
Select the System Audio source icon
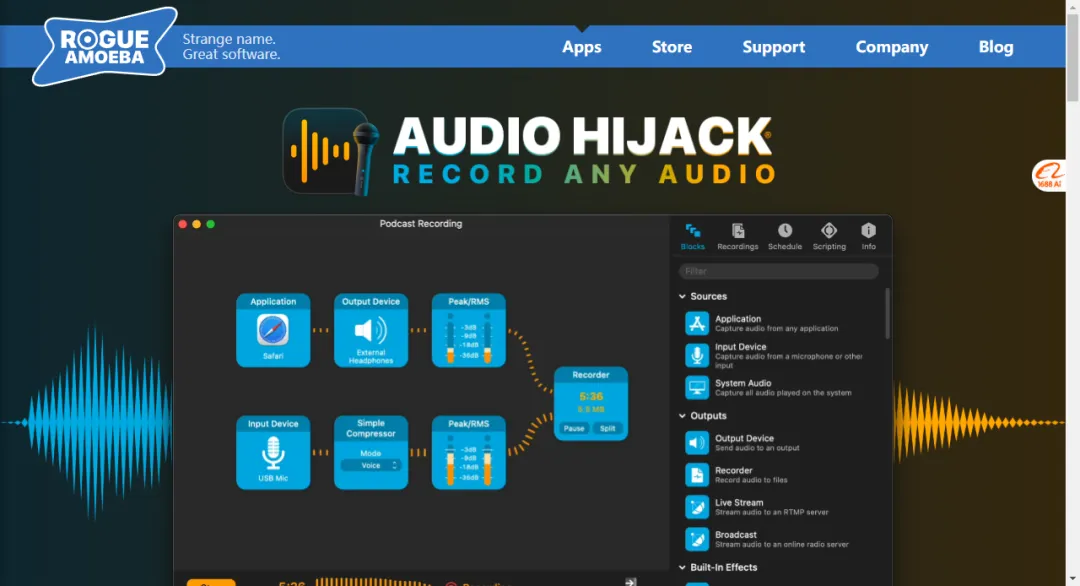(x=696, y=388)
